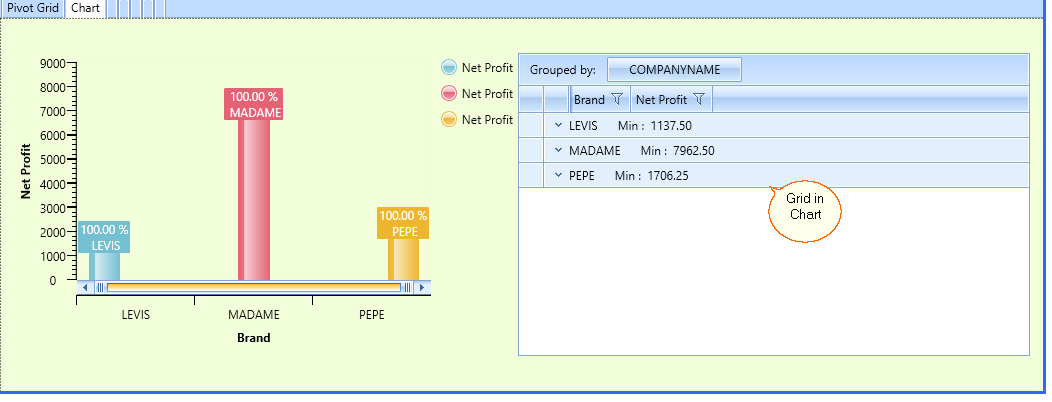Image resolution: width=1052 pixels, height=402 pixels.
Task: Click the yellow Net Profit legend marker
Action: pyautogui.click(x=449, y=119)
